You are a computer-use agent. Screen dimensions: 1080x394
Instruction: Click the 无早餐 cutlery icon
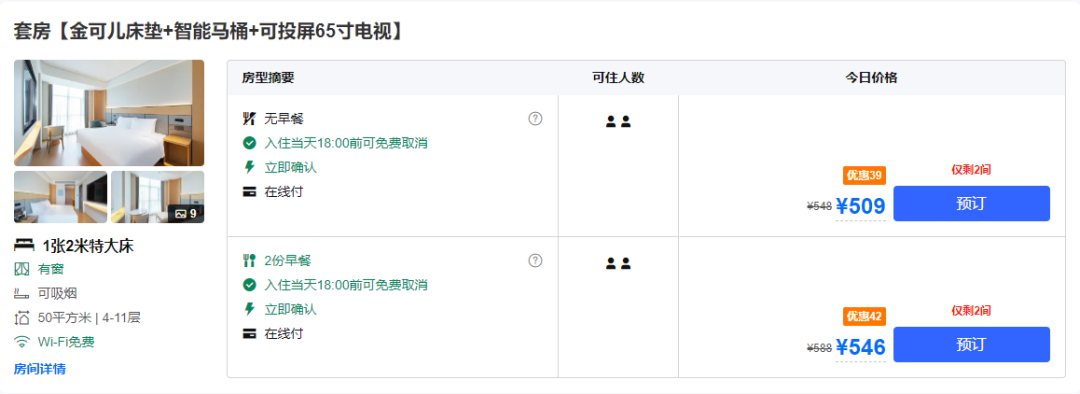pos(249,118)
